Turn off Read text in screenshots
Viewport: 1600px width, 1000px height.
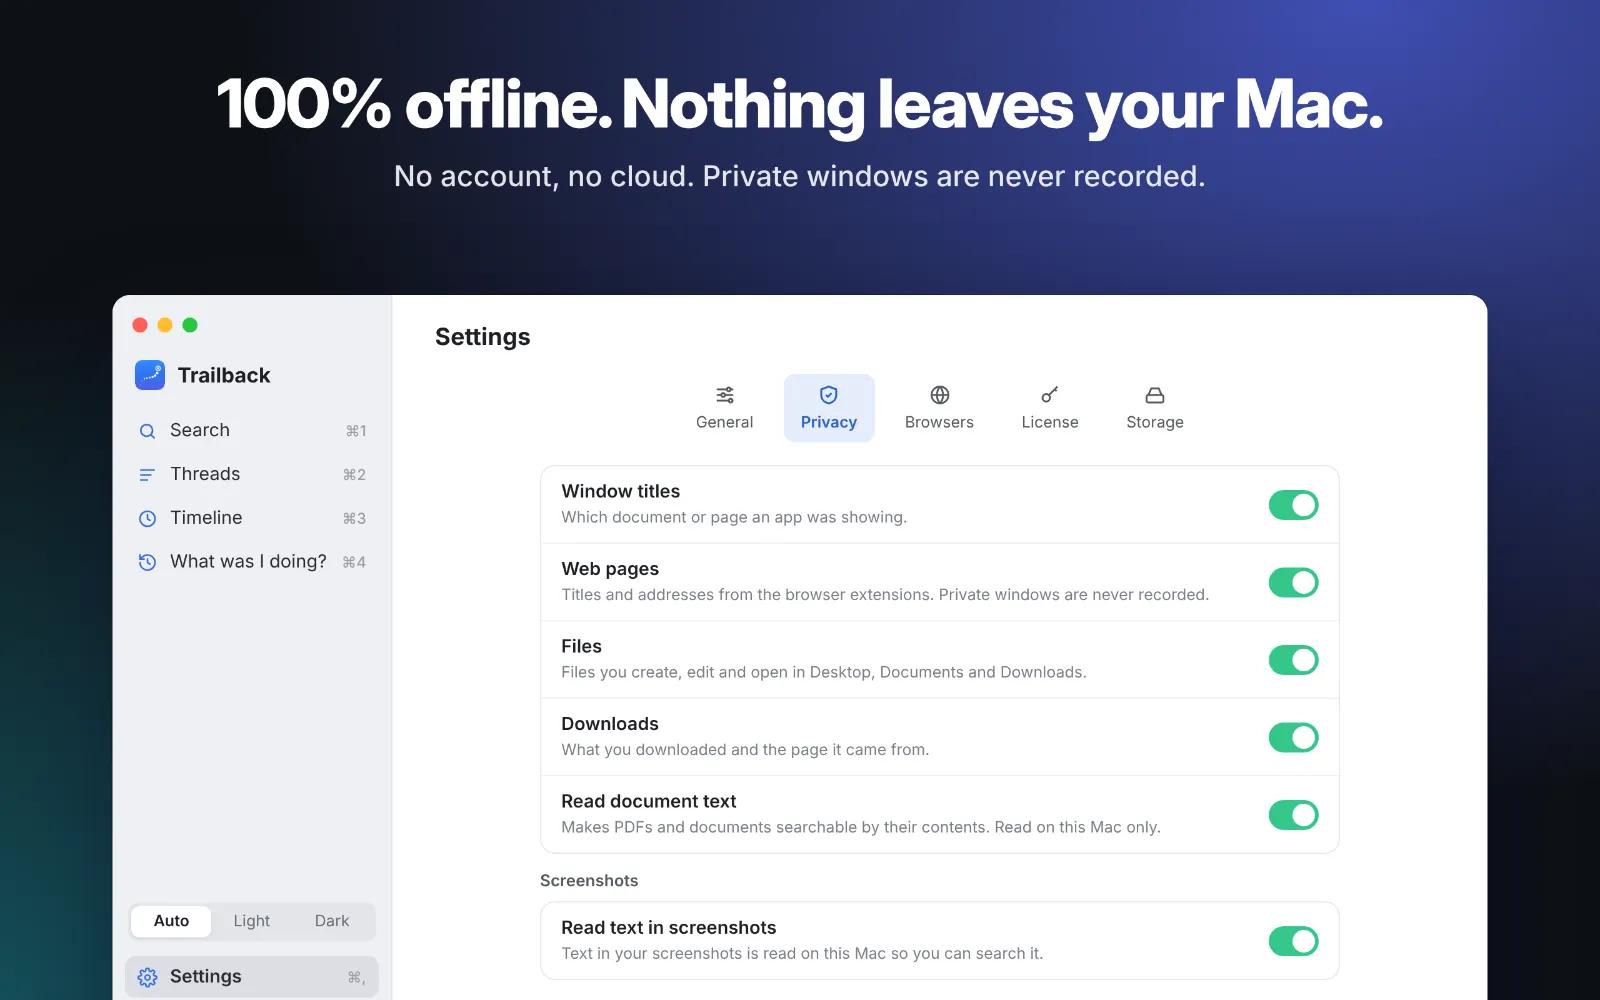(x=1294, y=941)
